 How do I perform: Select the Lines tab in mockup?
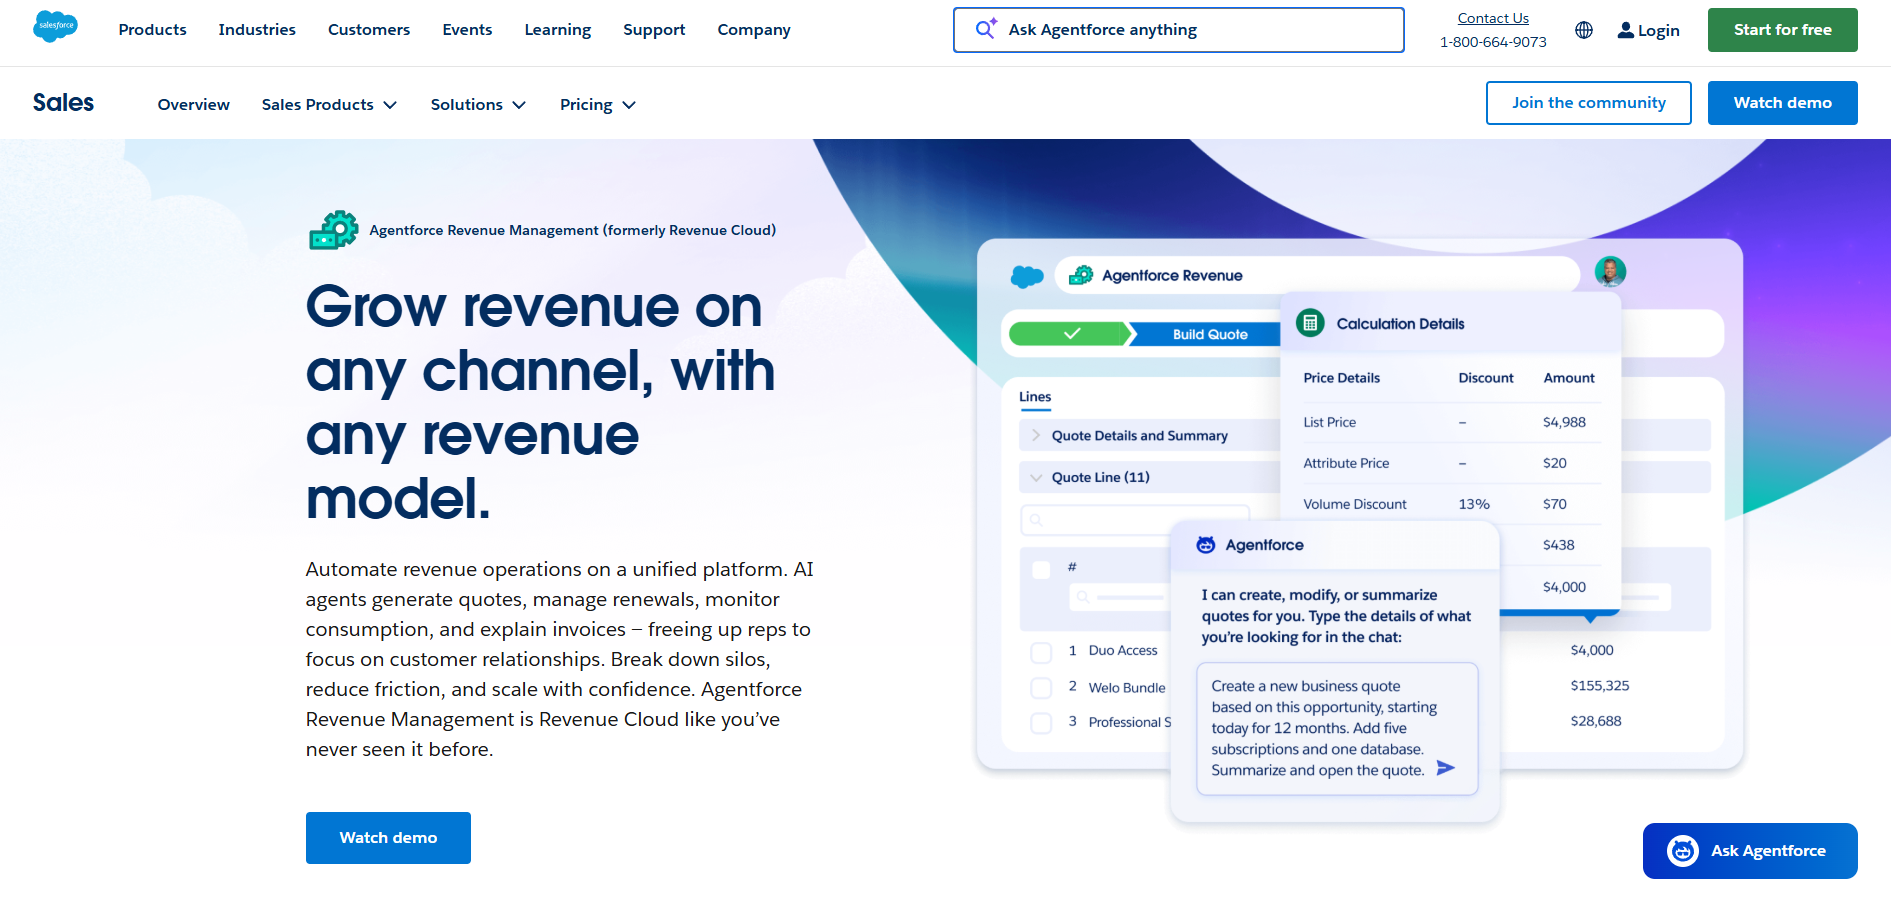pos(1035,397)
